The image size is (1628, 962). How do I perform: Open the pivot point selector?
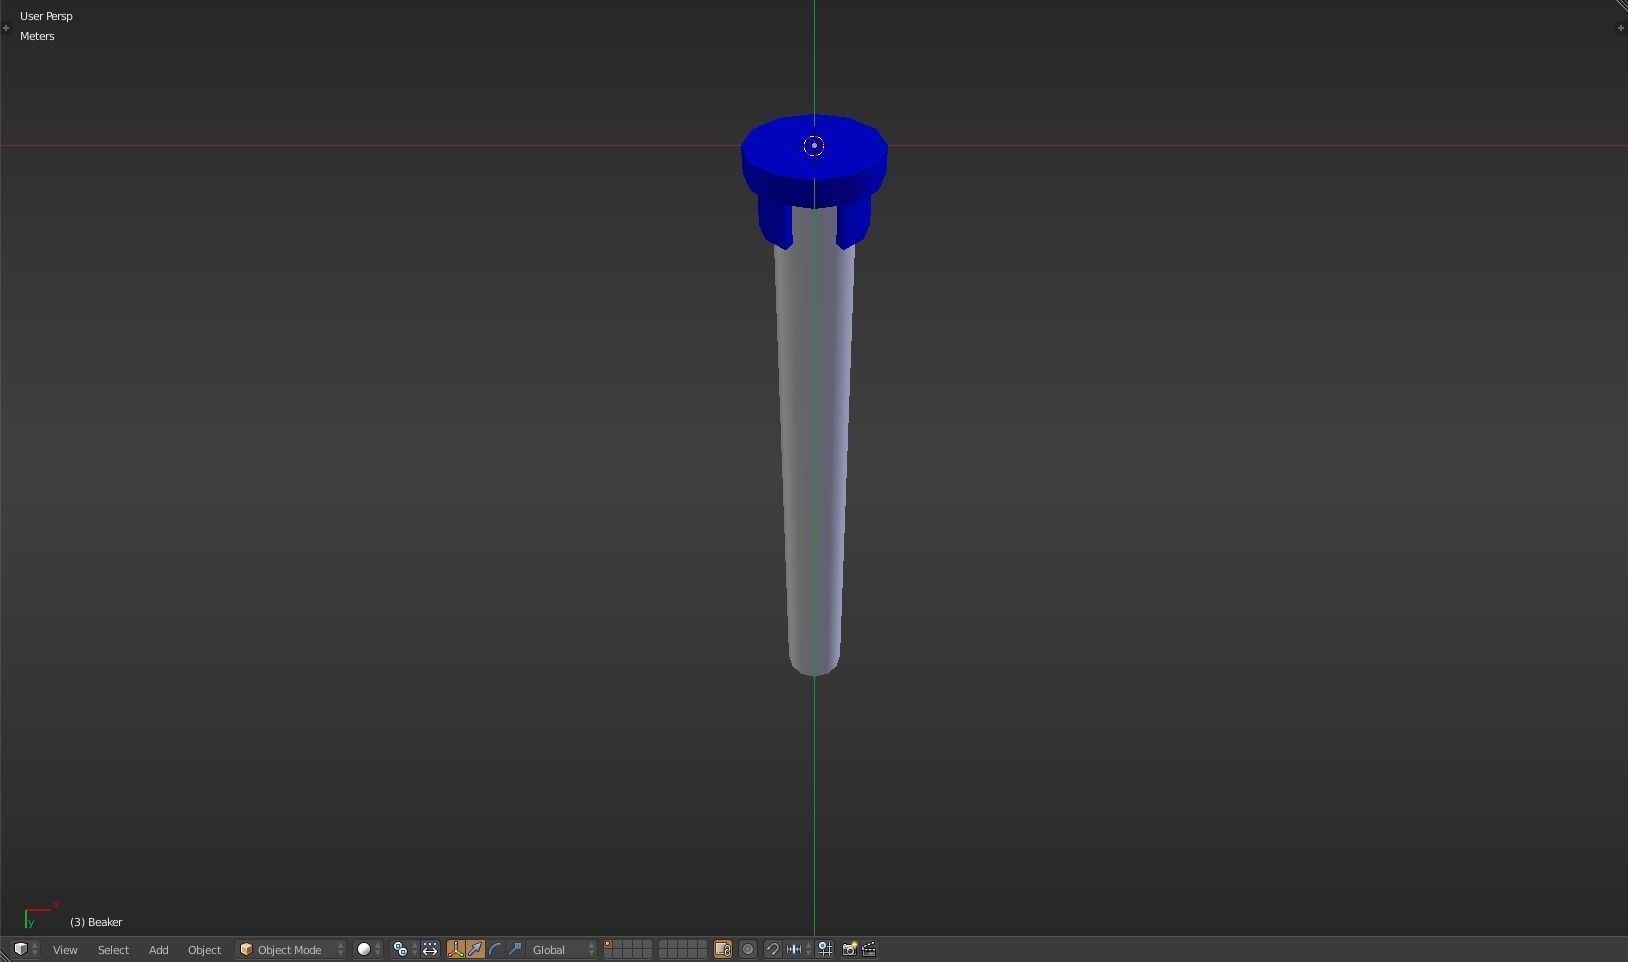coord(405,949)
